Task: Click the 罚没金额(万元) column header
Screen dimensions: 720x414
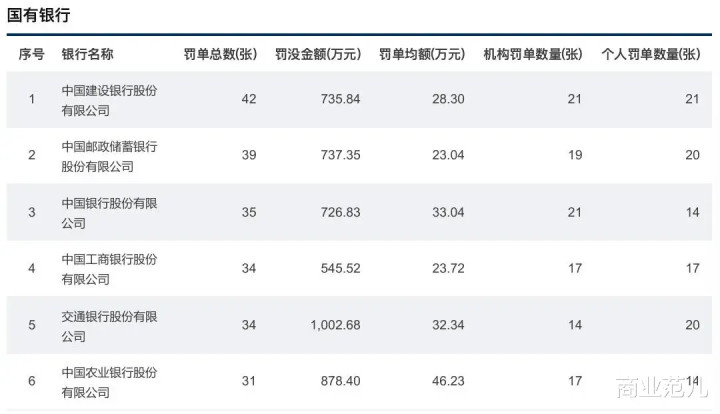Action: pos(318,54)
